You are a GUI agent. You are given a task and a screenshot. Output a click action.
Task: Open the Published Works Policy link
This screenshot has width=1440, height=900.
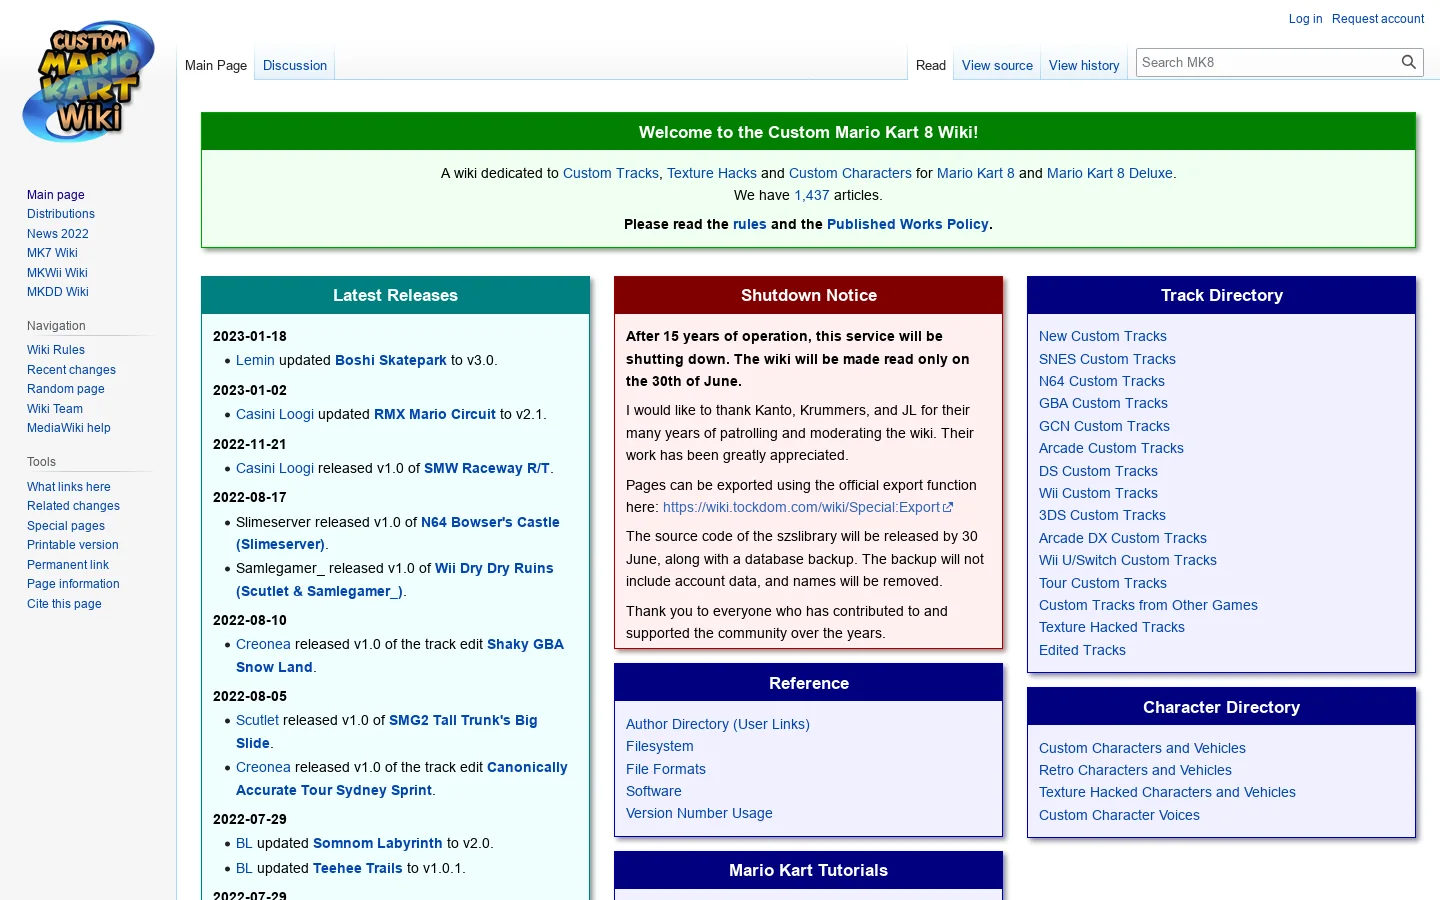[x=908, y=224]
